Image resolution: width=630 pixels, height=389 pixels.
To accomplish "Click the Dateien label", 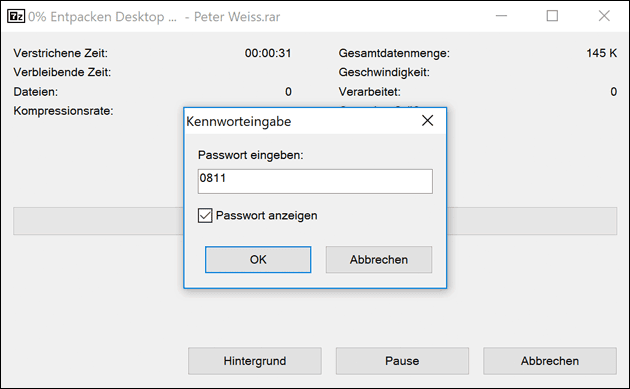I will coord(36,92).
